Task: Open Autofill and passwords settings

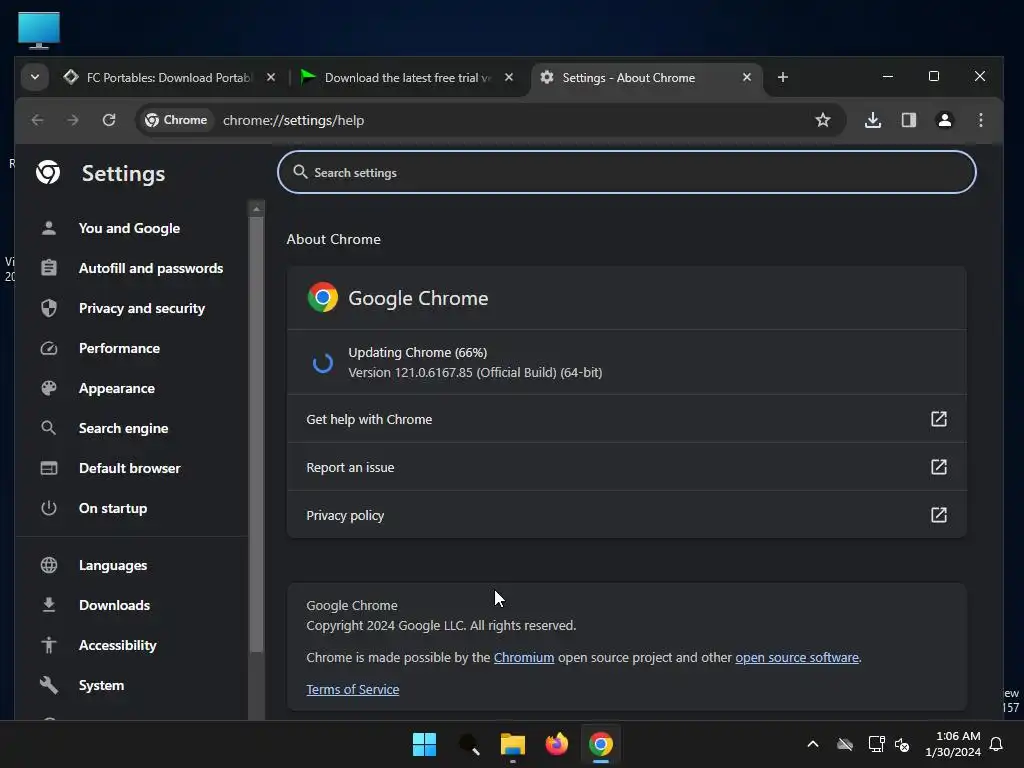Action: (151, 268)
